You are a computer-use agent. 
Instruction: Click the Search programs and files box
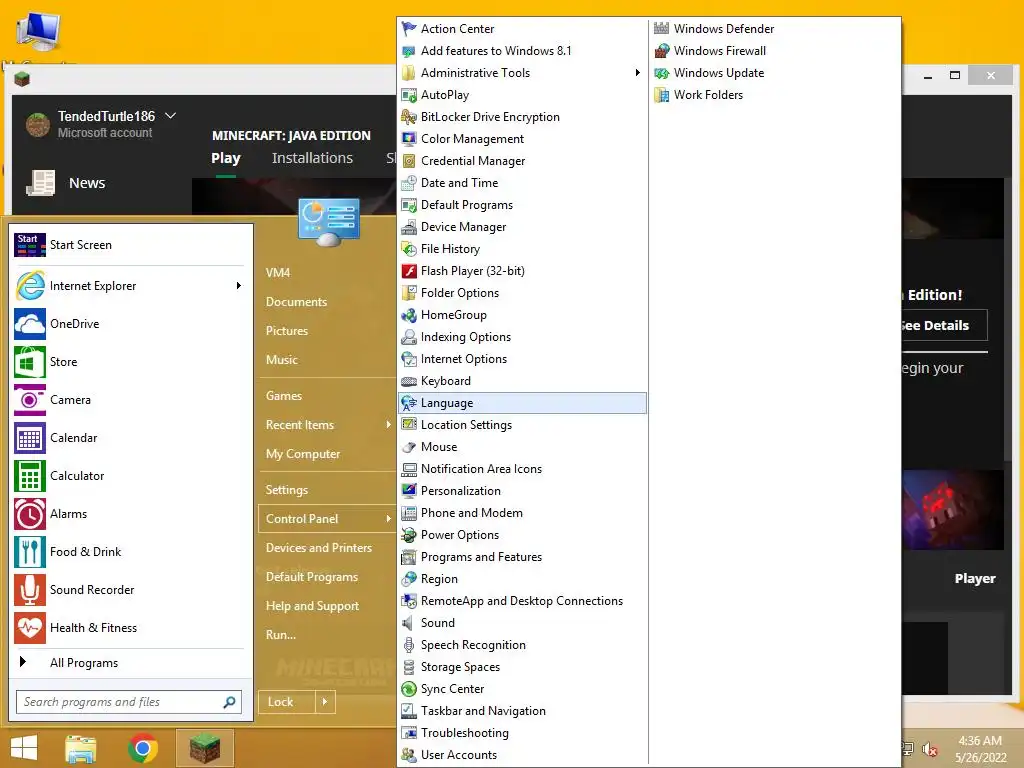[x=129, y=702]
